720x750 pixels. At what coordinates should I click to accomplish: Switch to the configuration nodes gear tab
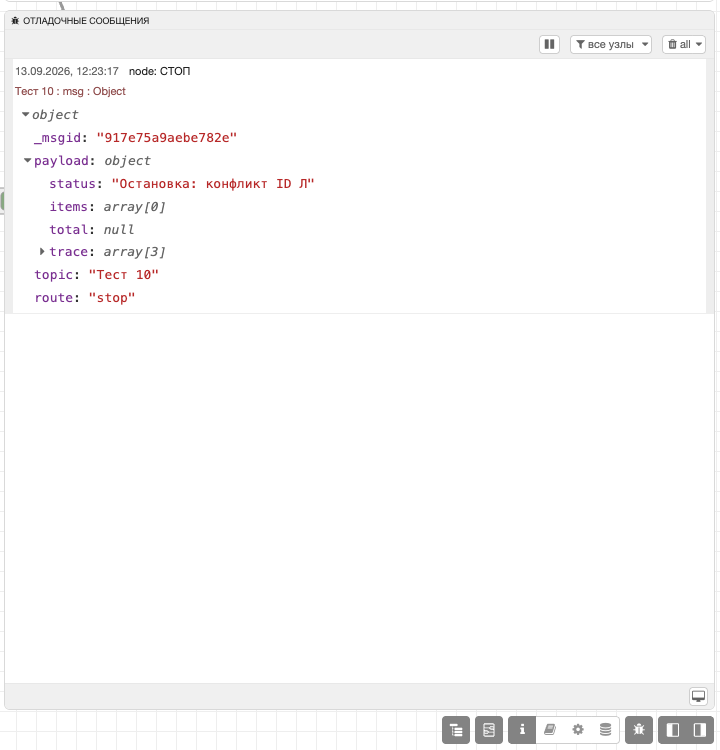578,730
